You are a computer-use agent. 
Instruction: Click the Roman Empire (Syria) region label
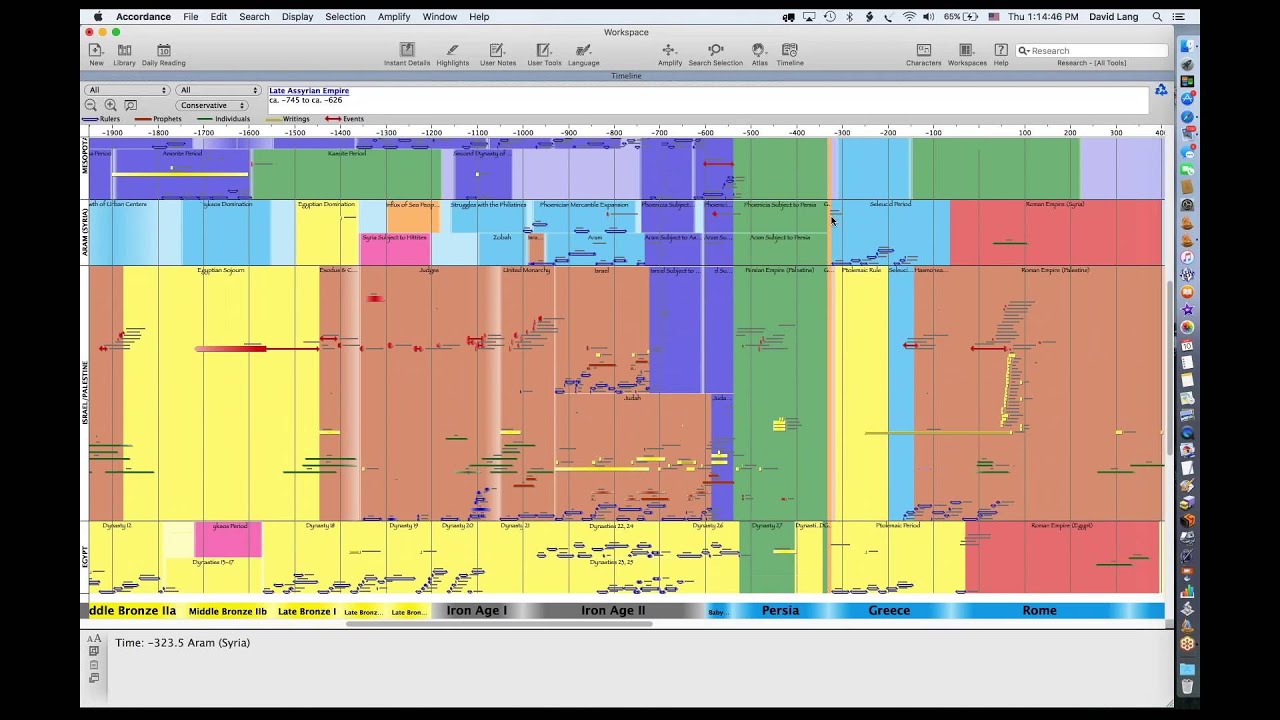click(x=1055, y=204)
